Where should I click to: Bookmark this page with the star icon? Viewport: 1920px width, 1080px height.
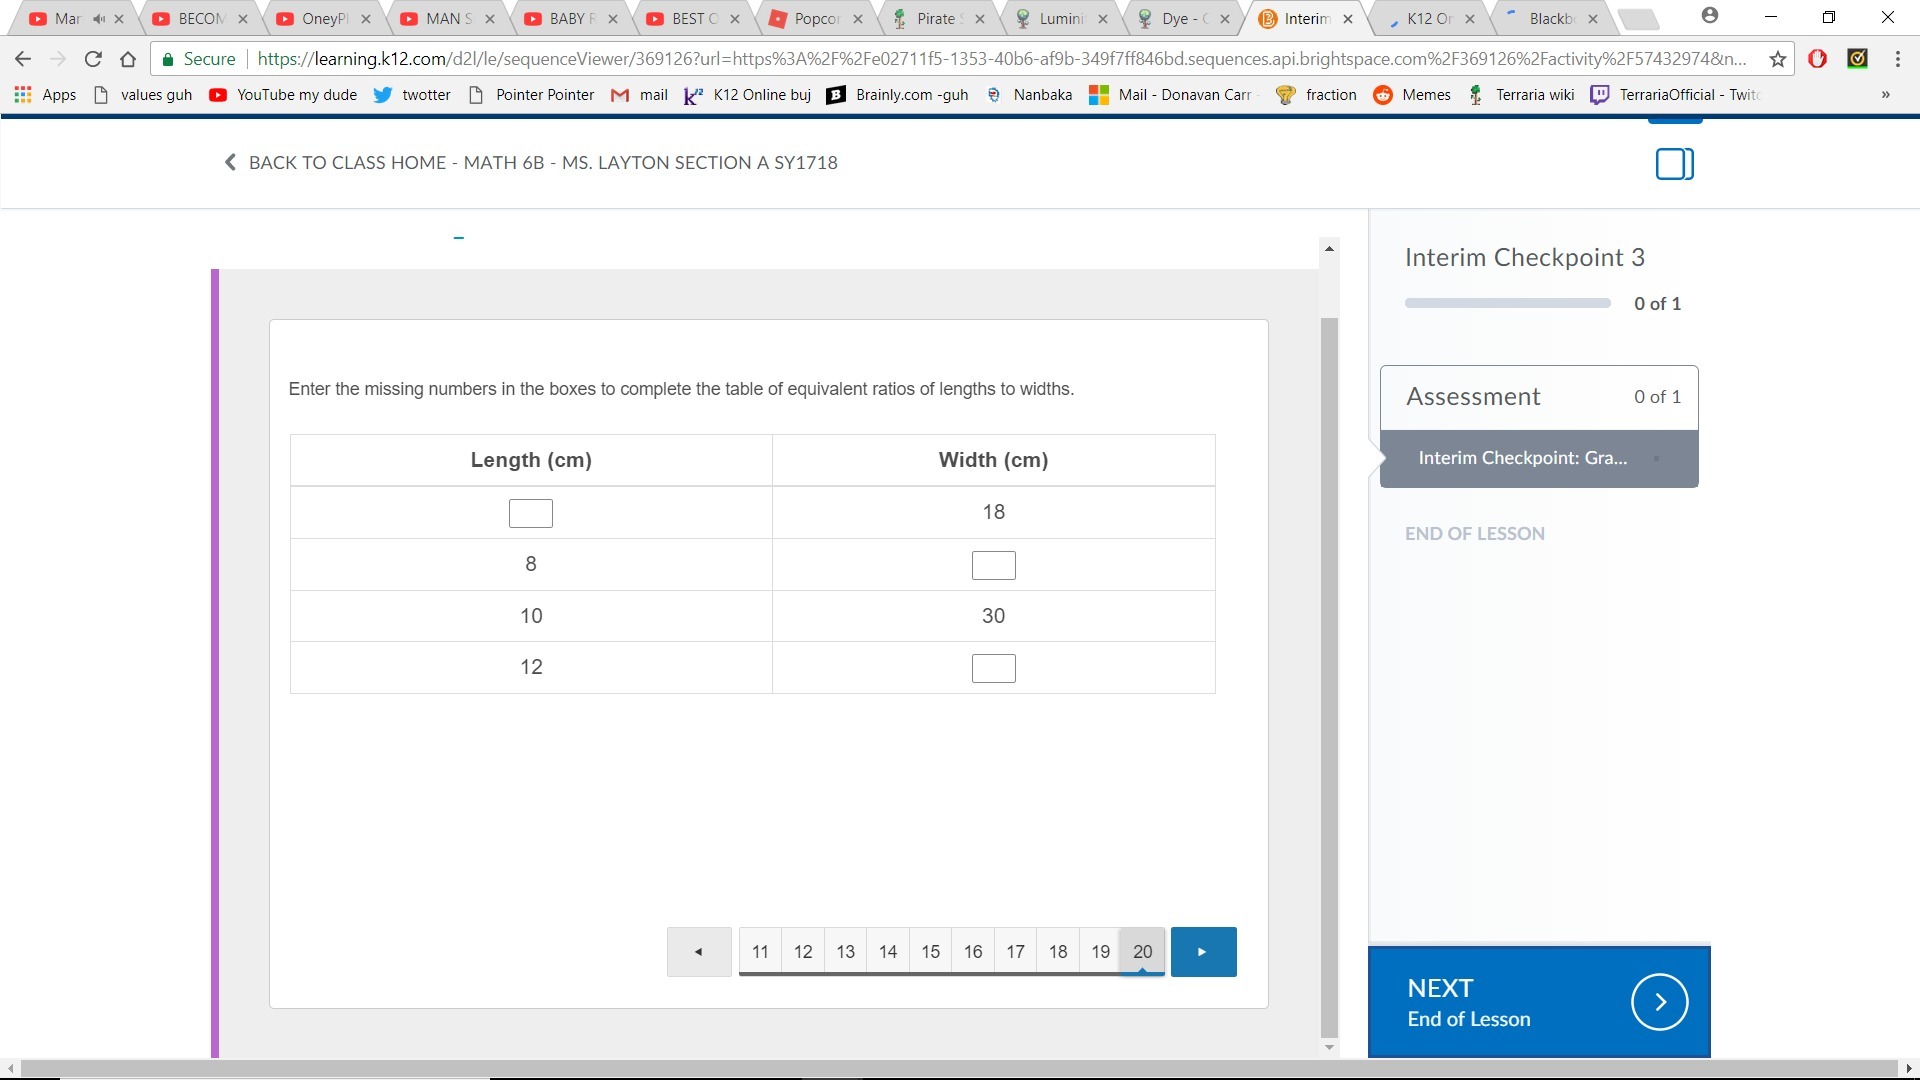point(1778,59)
